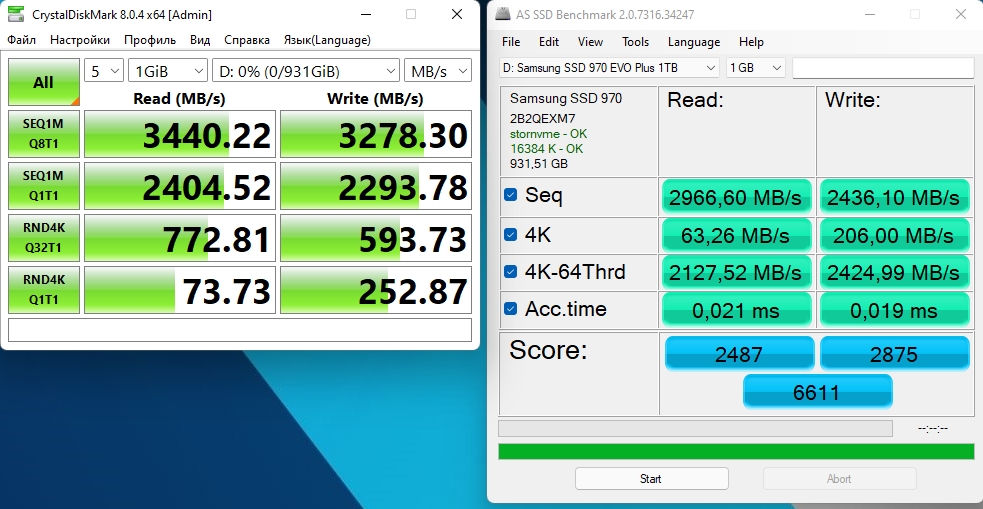Uncheck the Acc.time test checkbox
Screen dimensions: 983x509
(x=511, y=308)
